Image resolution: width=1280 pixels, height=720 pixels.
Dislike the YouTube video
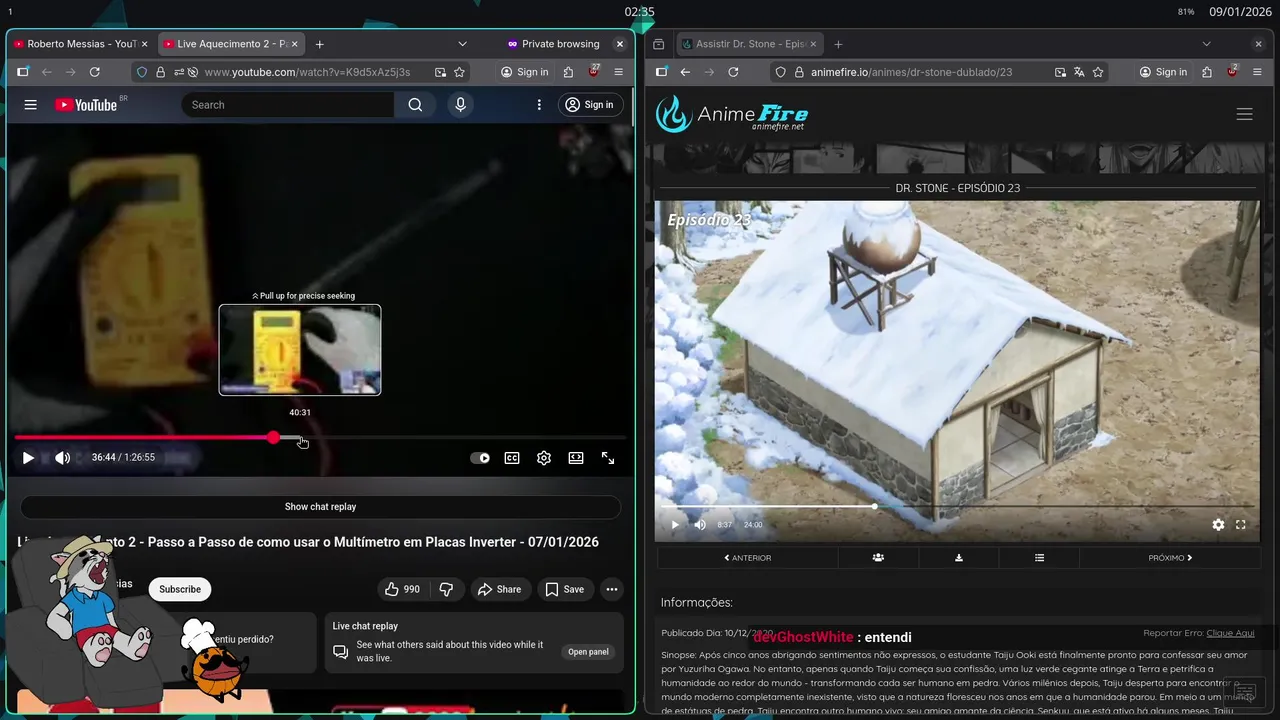[x=446, y=589]
